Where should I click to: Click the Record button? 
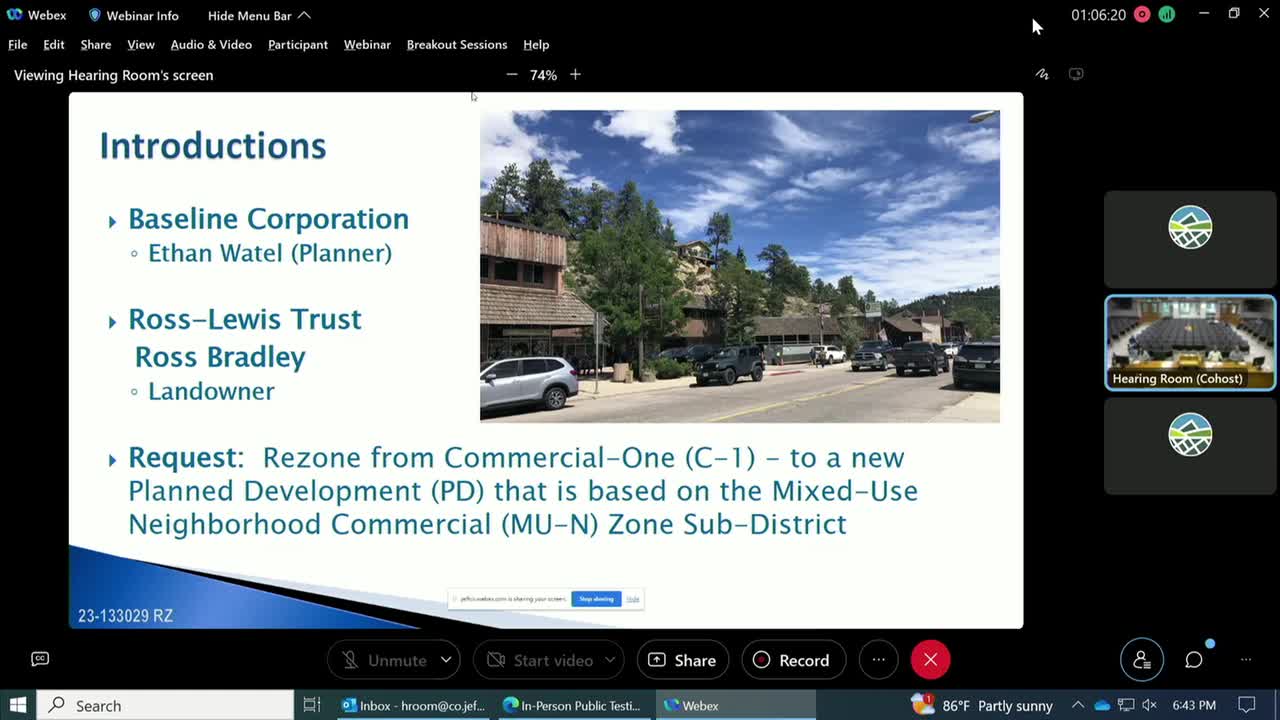point(793,659)
